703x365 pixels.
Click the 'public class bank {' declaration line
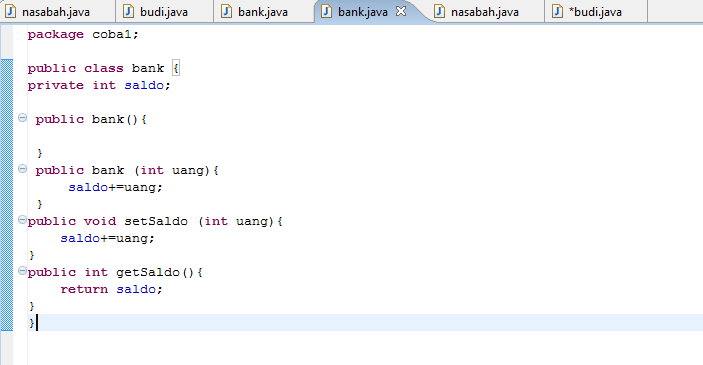coord(104,69)
